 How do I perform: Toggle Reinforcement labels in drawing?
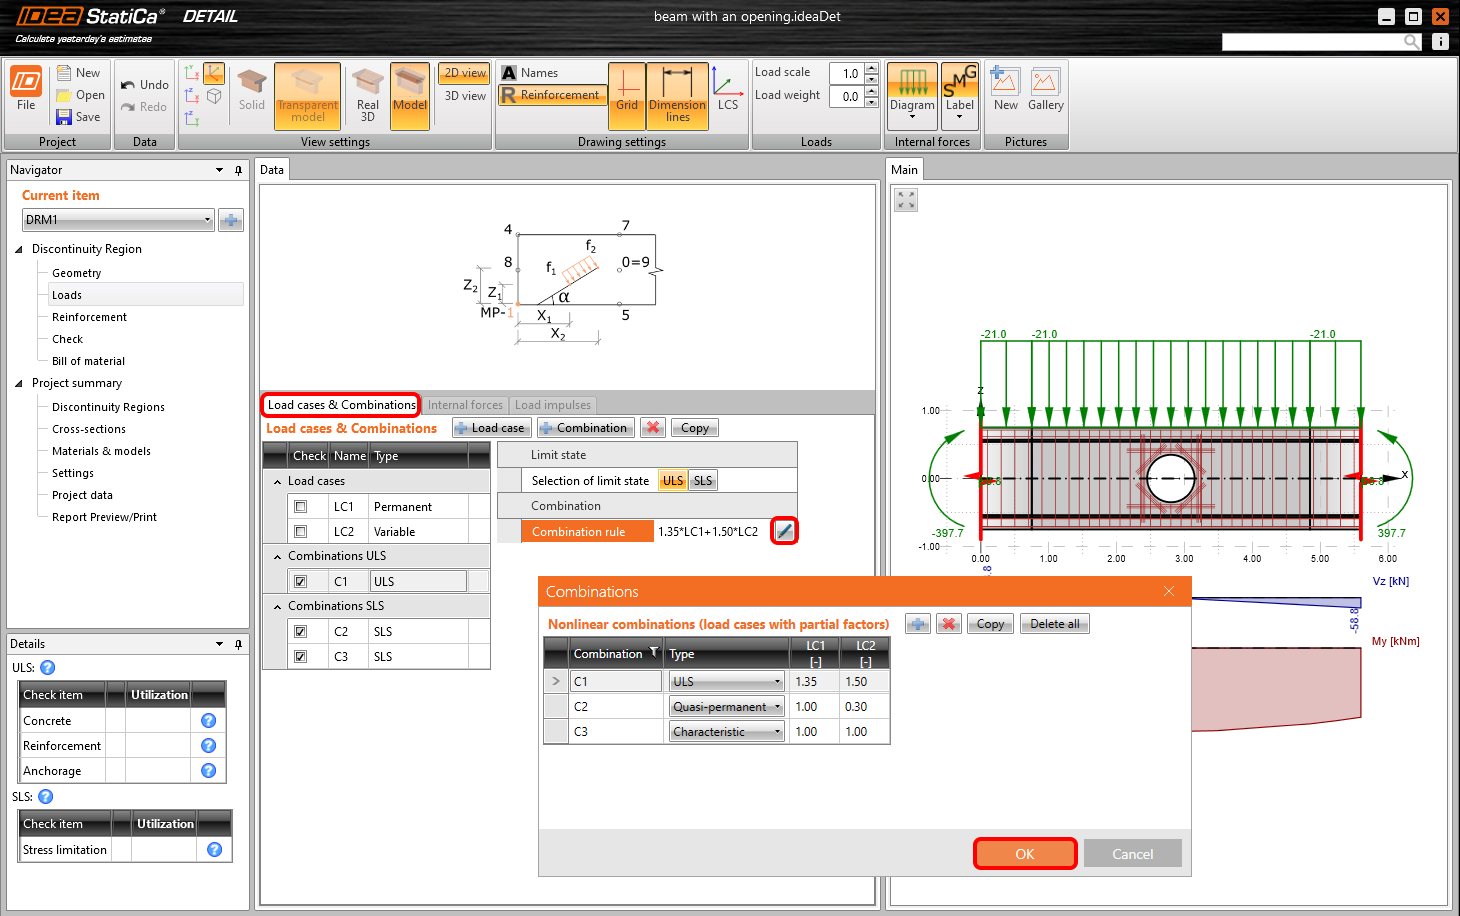pyautogui.click(x=552, y=94)
